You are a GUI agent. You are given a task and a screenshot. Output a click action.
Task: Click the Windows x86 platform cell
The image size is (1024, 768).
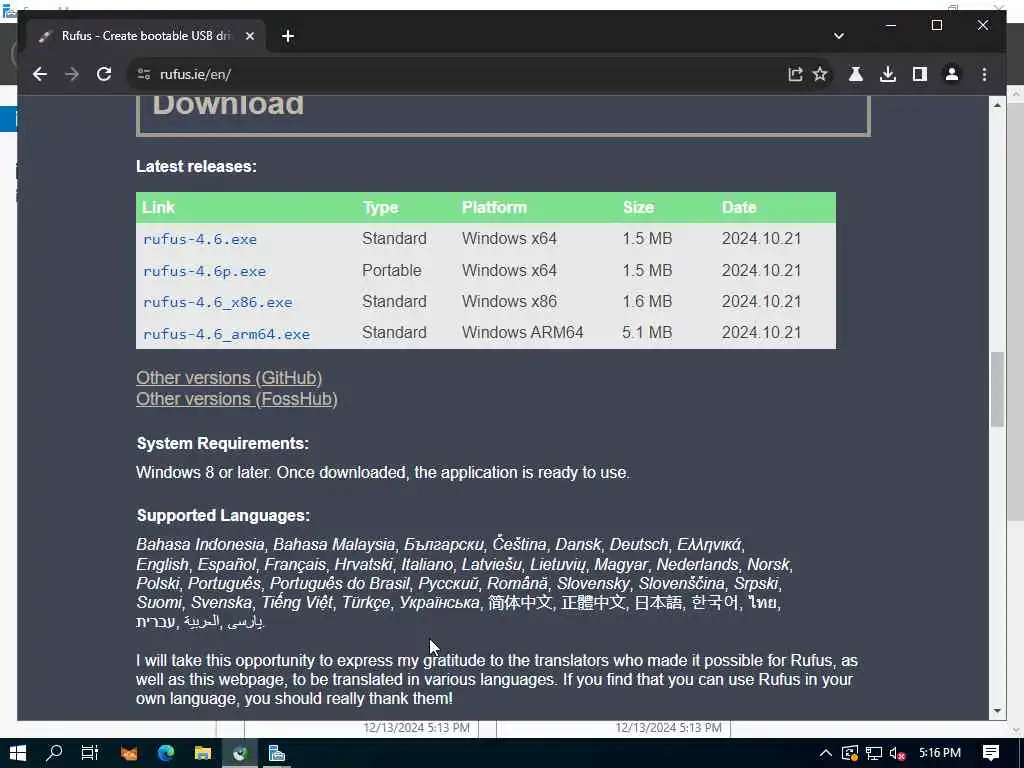509,301
